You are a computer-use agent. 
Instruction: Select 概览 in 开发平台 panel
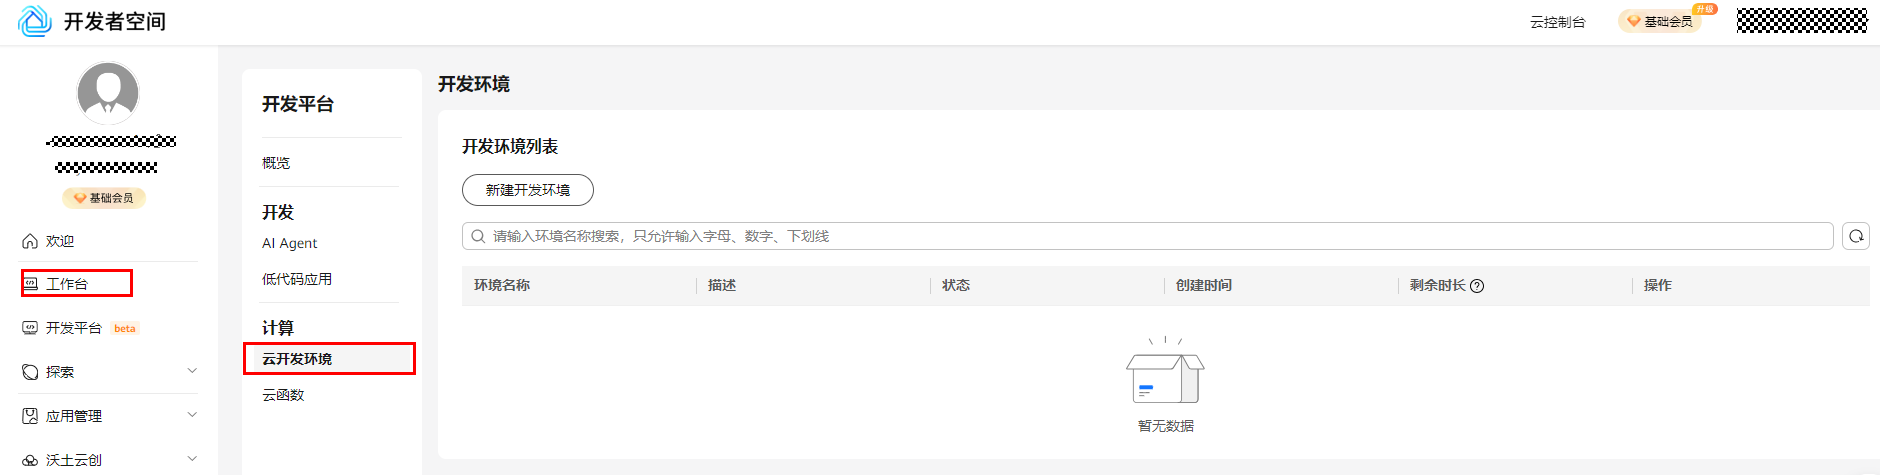click(276, 163)
